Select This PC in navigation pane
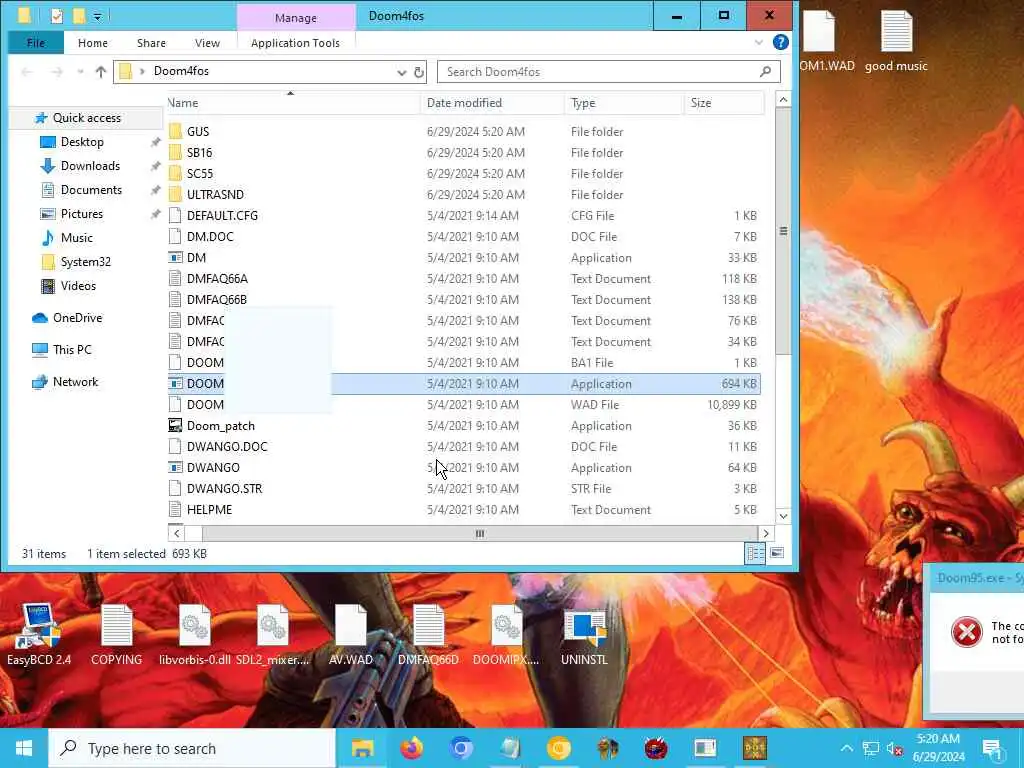This screenshot has width=1024, height=768. click(72, 350)
